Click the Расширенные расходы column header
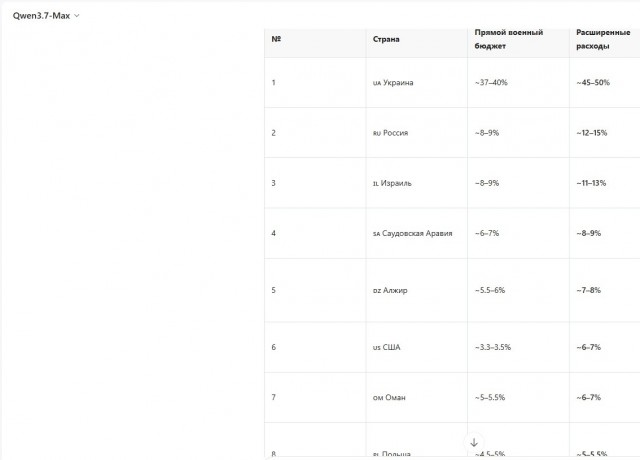The width and height of the screenshot is (640, 460). point(603,39)
